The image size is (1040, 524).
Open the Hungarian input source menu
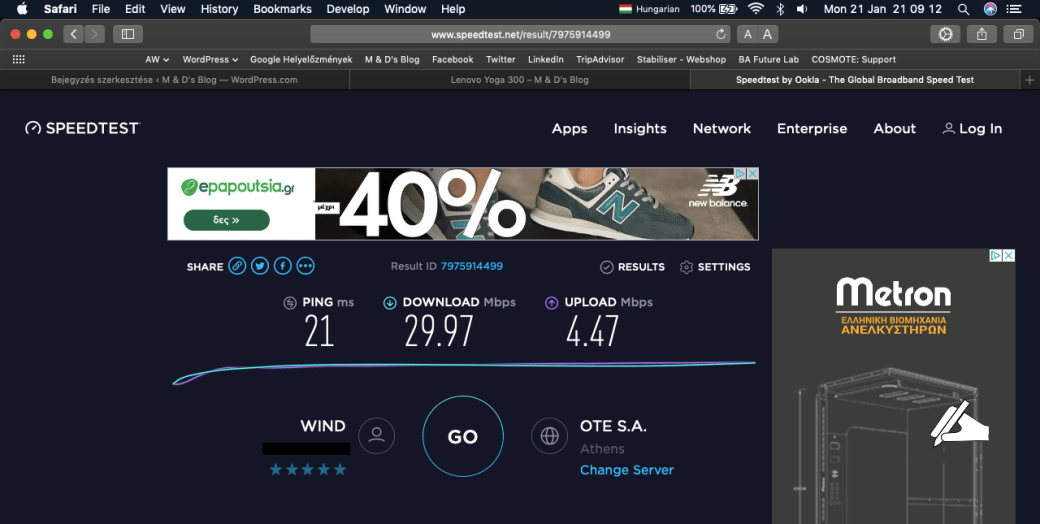coord(649,9)
